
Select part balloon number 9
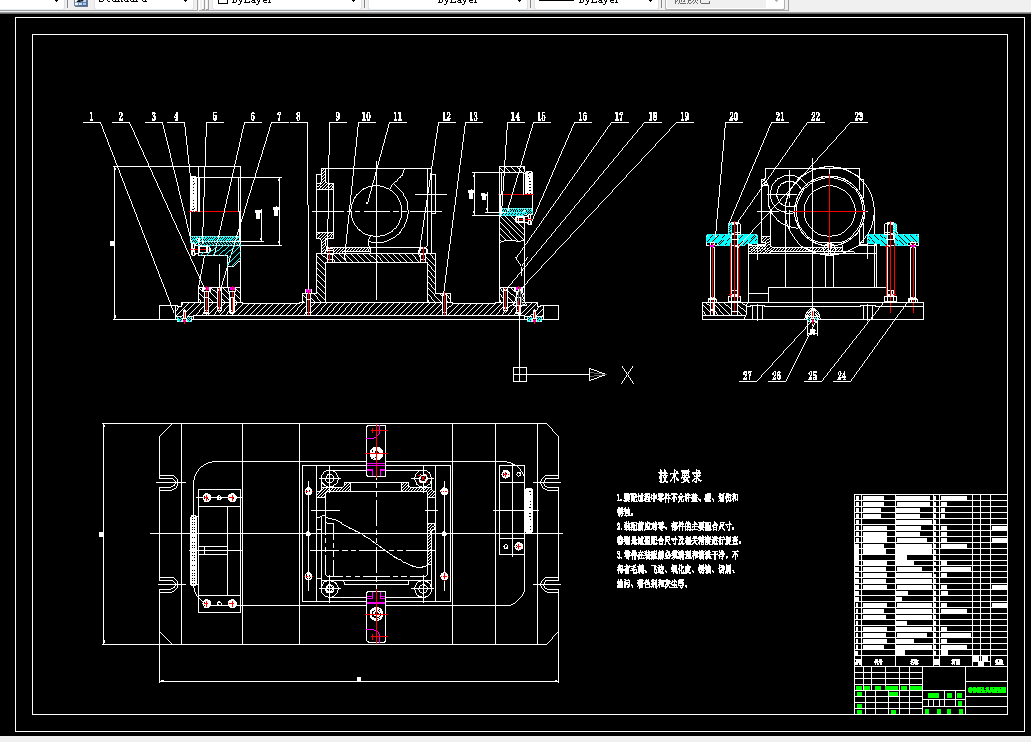(338, 116)
